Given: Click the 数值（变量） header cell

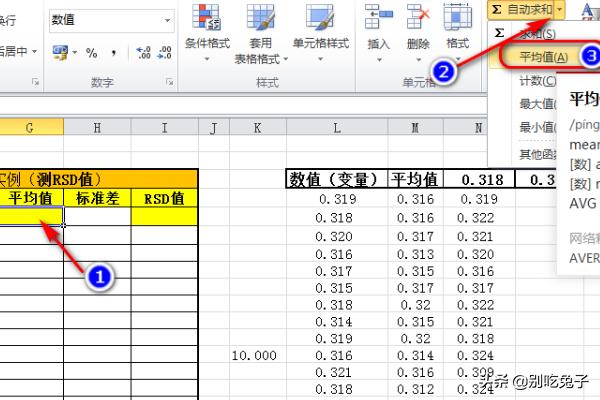Looking at the screenshot, I should [x=337, y=179].
